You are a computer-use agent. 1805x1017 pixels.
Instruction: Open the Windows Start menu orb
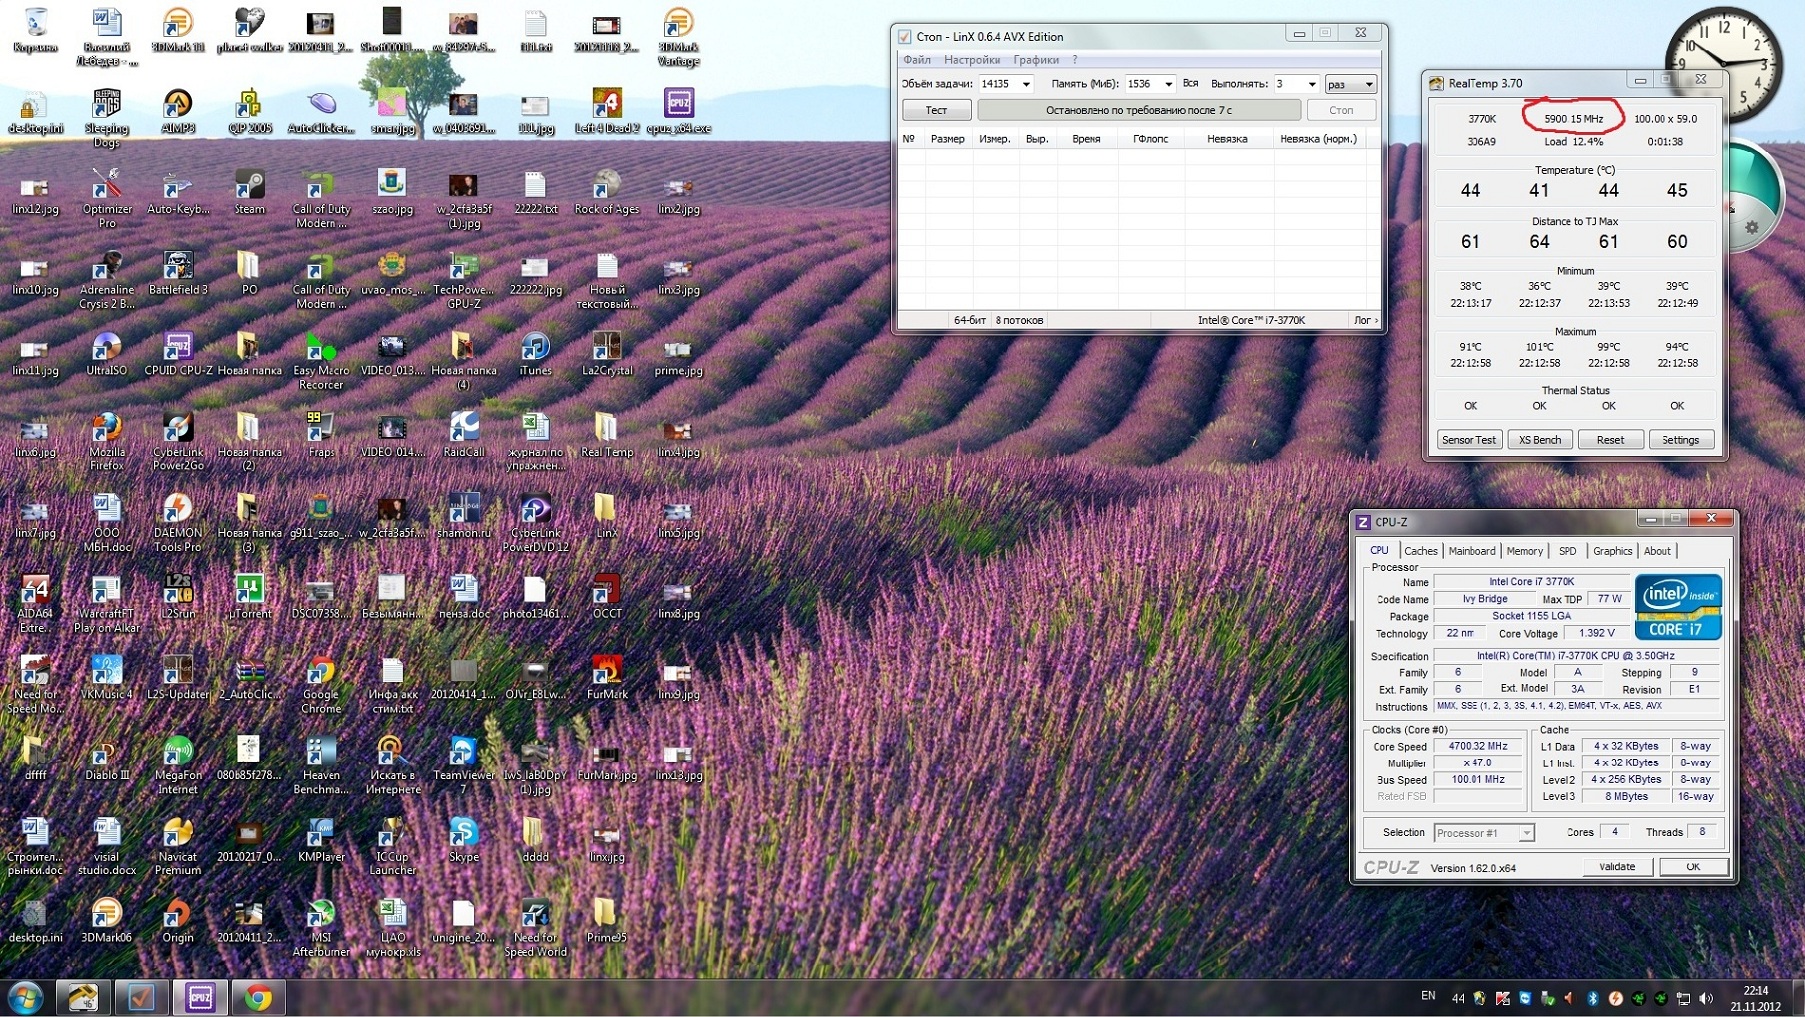[26, 997]
